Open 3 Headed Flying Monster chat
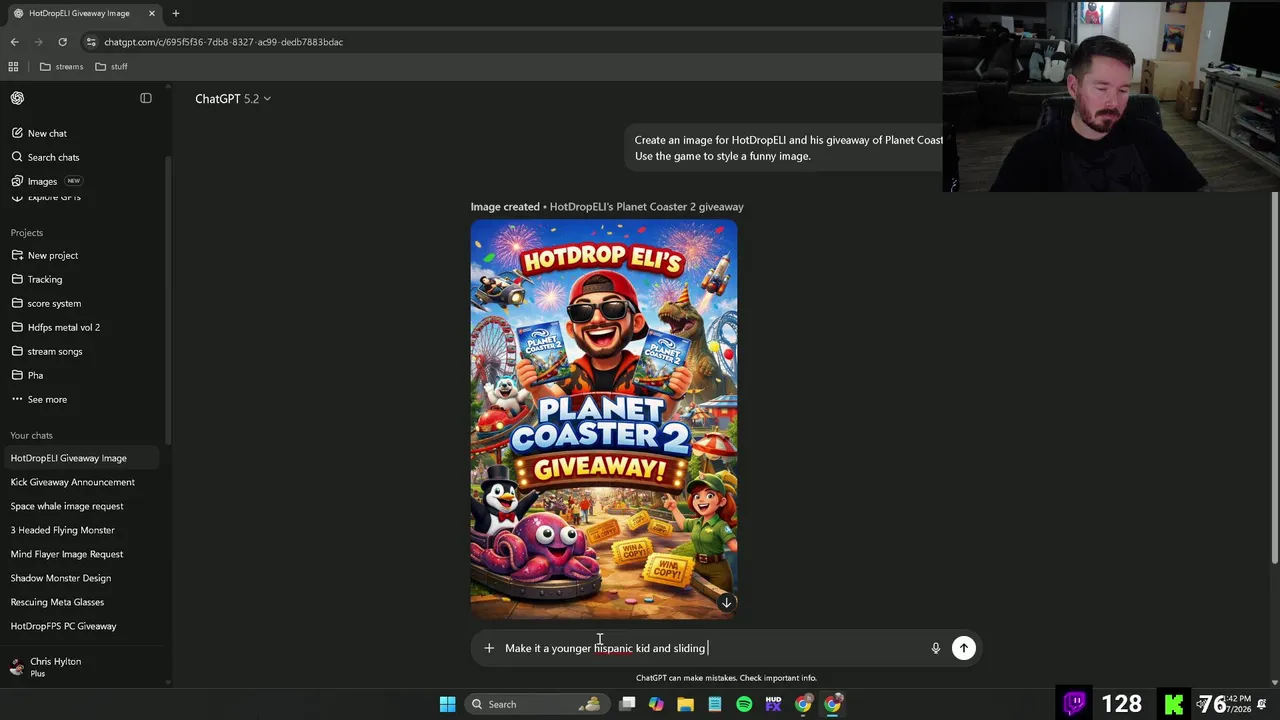Viewport: 1280px width, 720px height. coord(62,530)
